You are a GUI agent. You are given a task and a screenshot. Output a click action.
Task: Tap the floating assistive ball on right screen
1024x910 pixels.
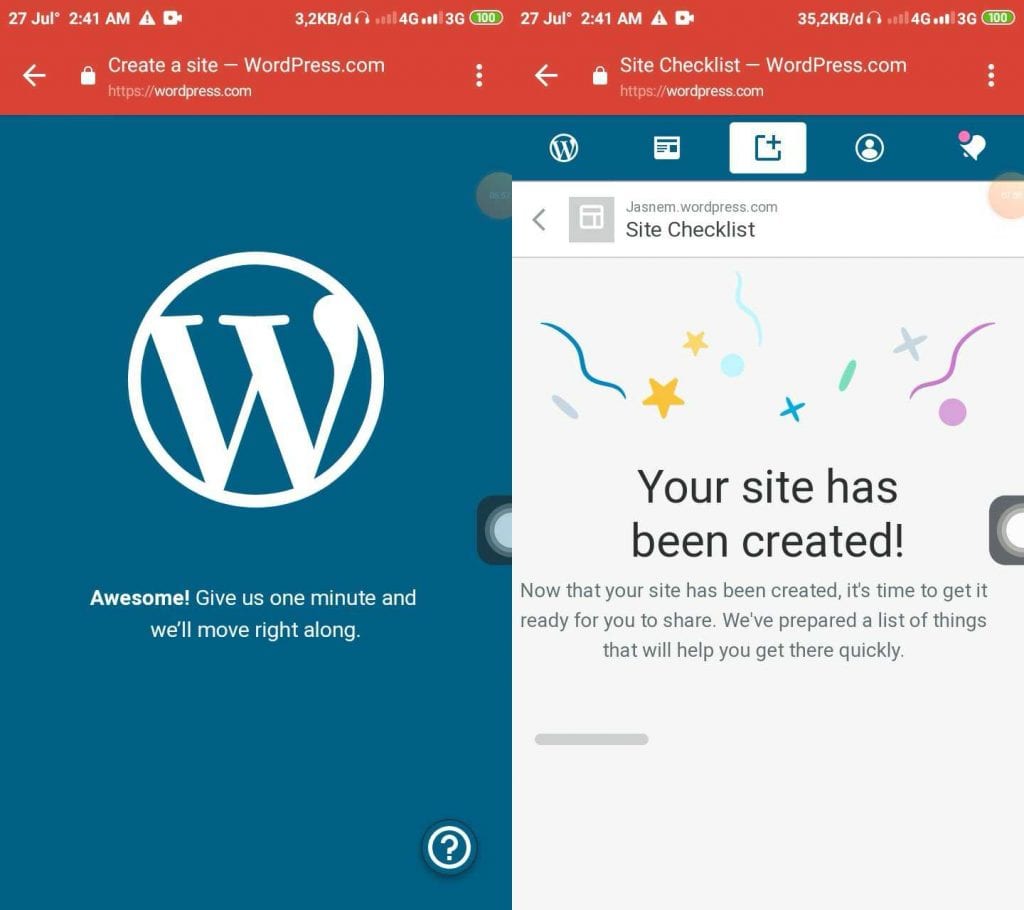click(1008, 530)
